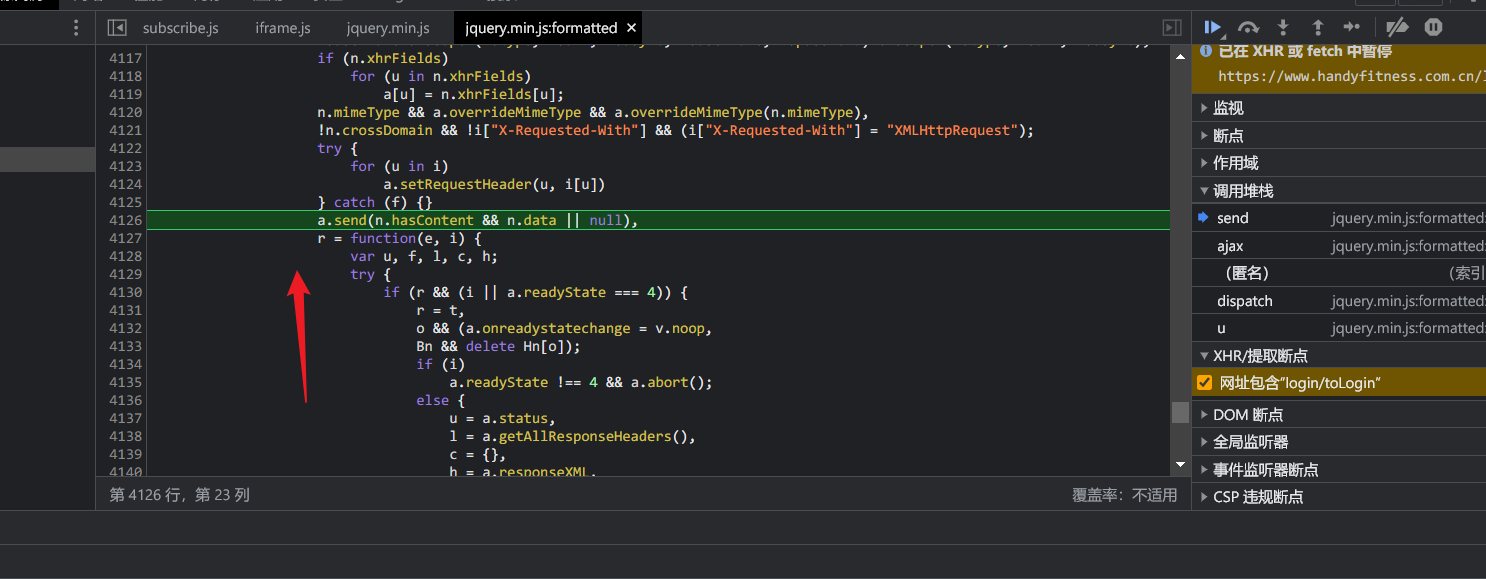Deactivate all breakpoints icon

click(1397, 27)
